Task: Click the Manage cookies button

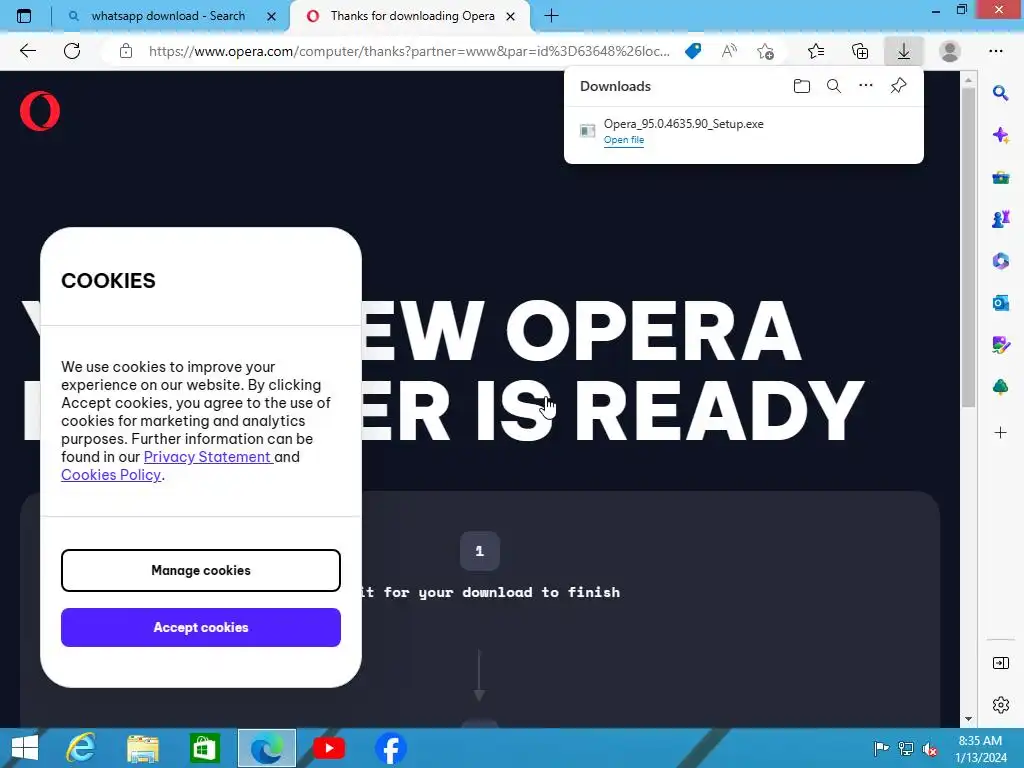Action: tap(201, 570)
